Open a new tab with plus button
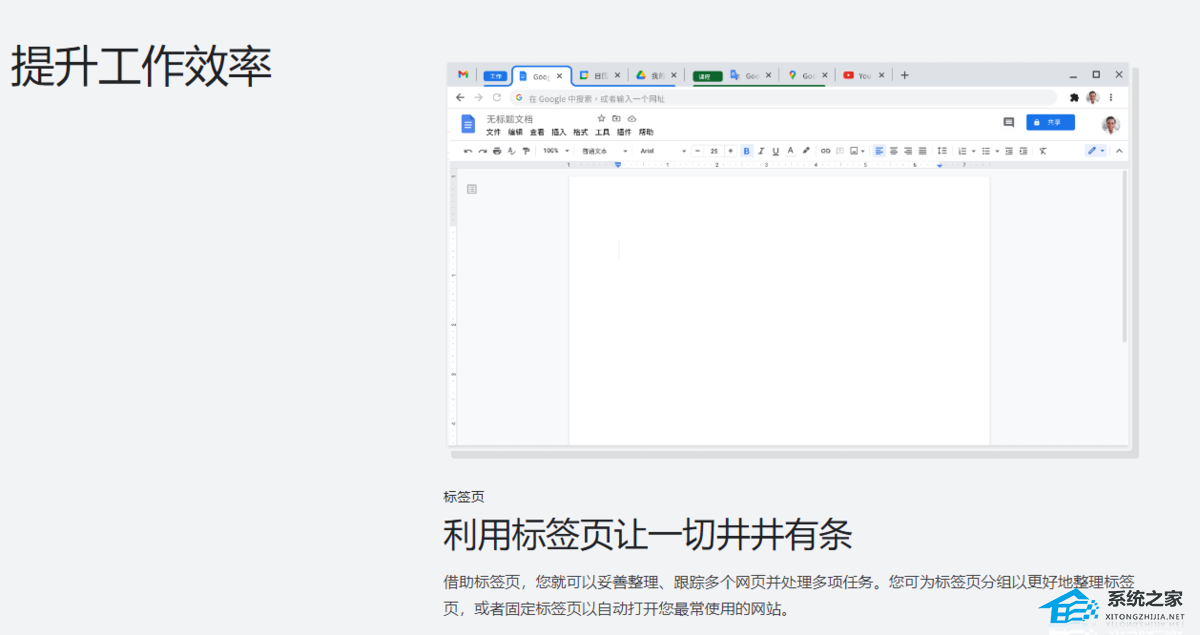Image resolution: width=1200 pixels, height=635 pixels. pyautogui.click(x=904, y=75)
